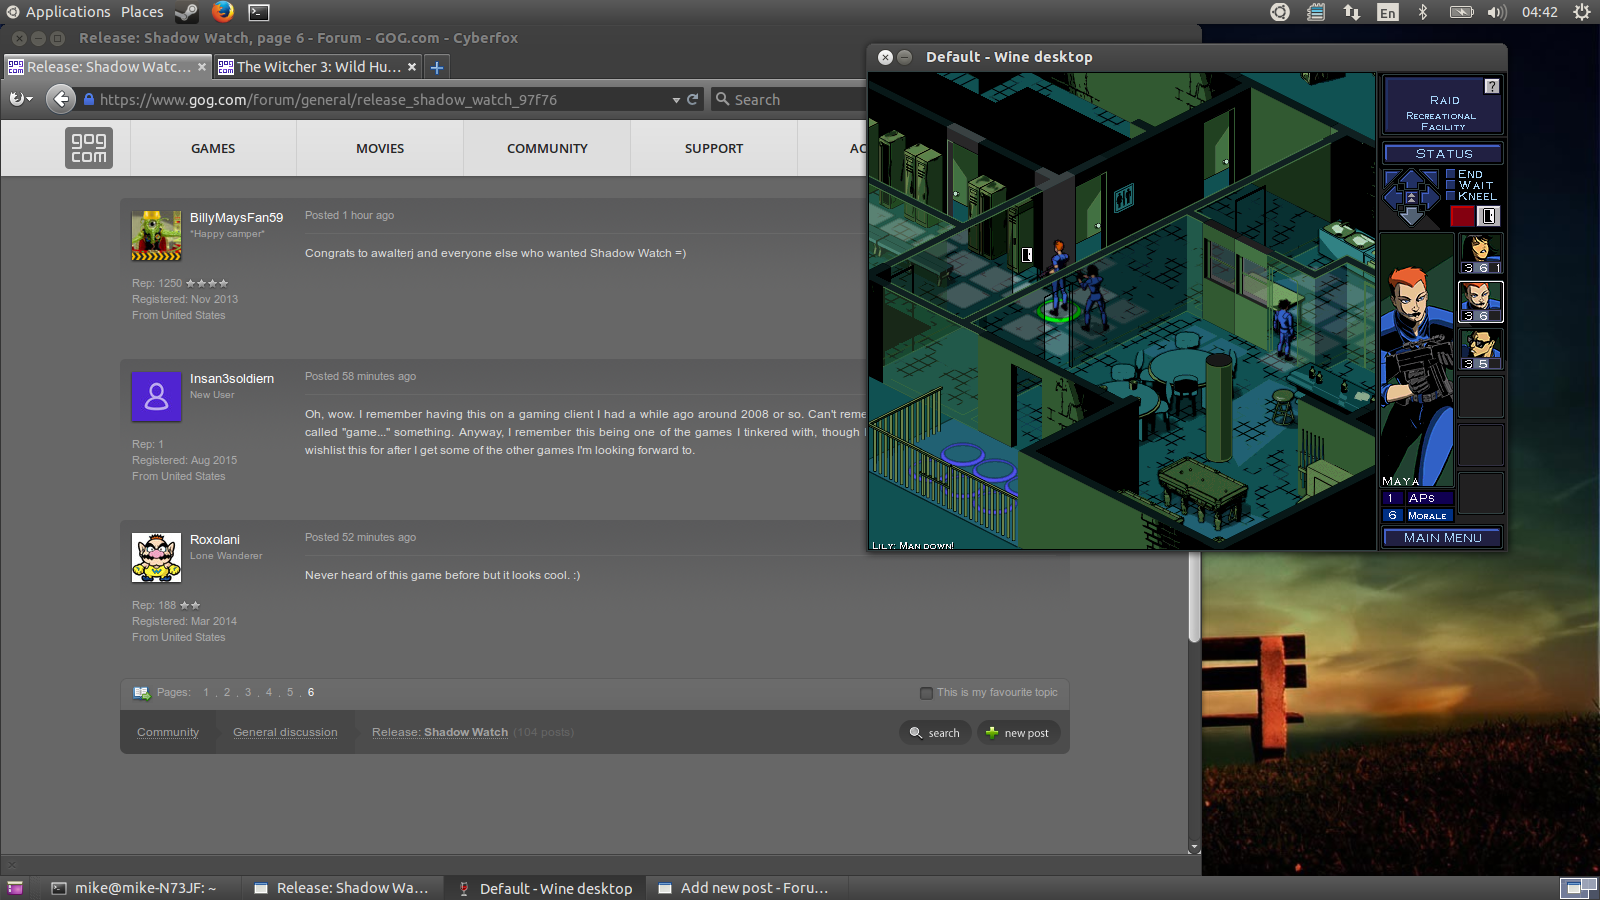Image resolution: width=1600 pixels, height=900 pixels.
Task: Open the GOG.com logo home link
Action: (x=89, y=148)
